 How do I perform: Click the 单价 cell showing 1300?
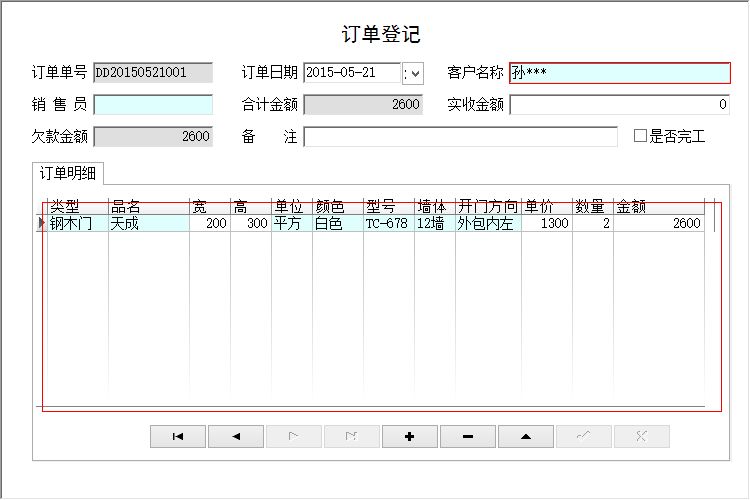547,224
